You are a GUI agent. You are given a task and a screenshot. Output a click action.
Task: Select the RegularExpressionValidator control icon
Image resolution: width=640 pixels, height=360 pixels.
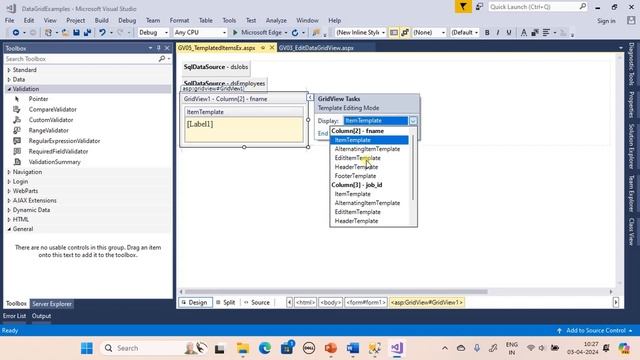17,141
